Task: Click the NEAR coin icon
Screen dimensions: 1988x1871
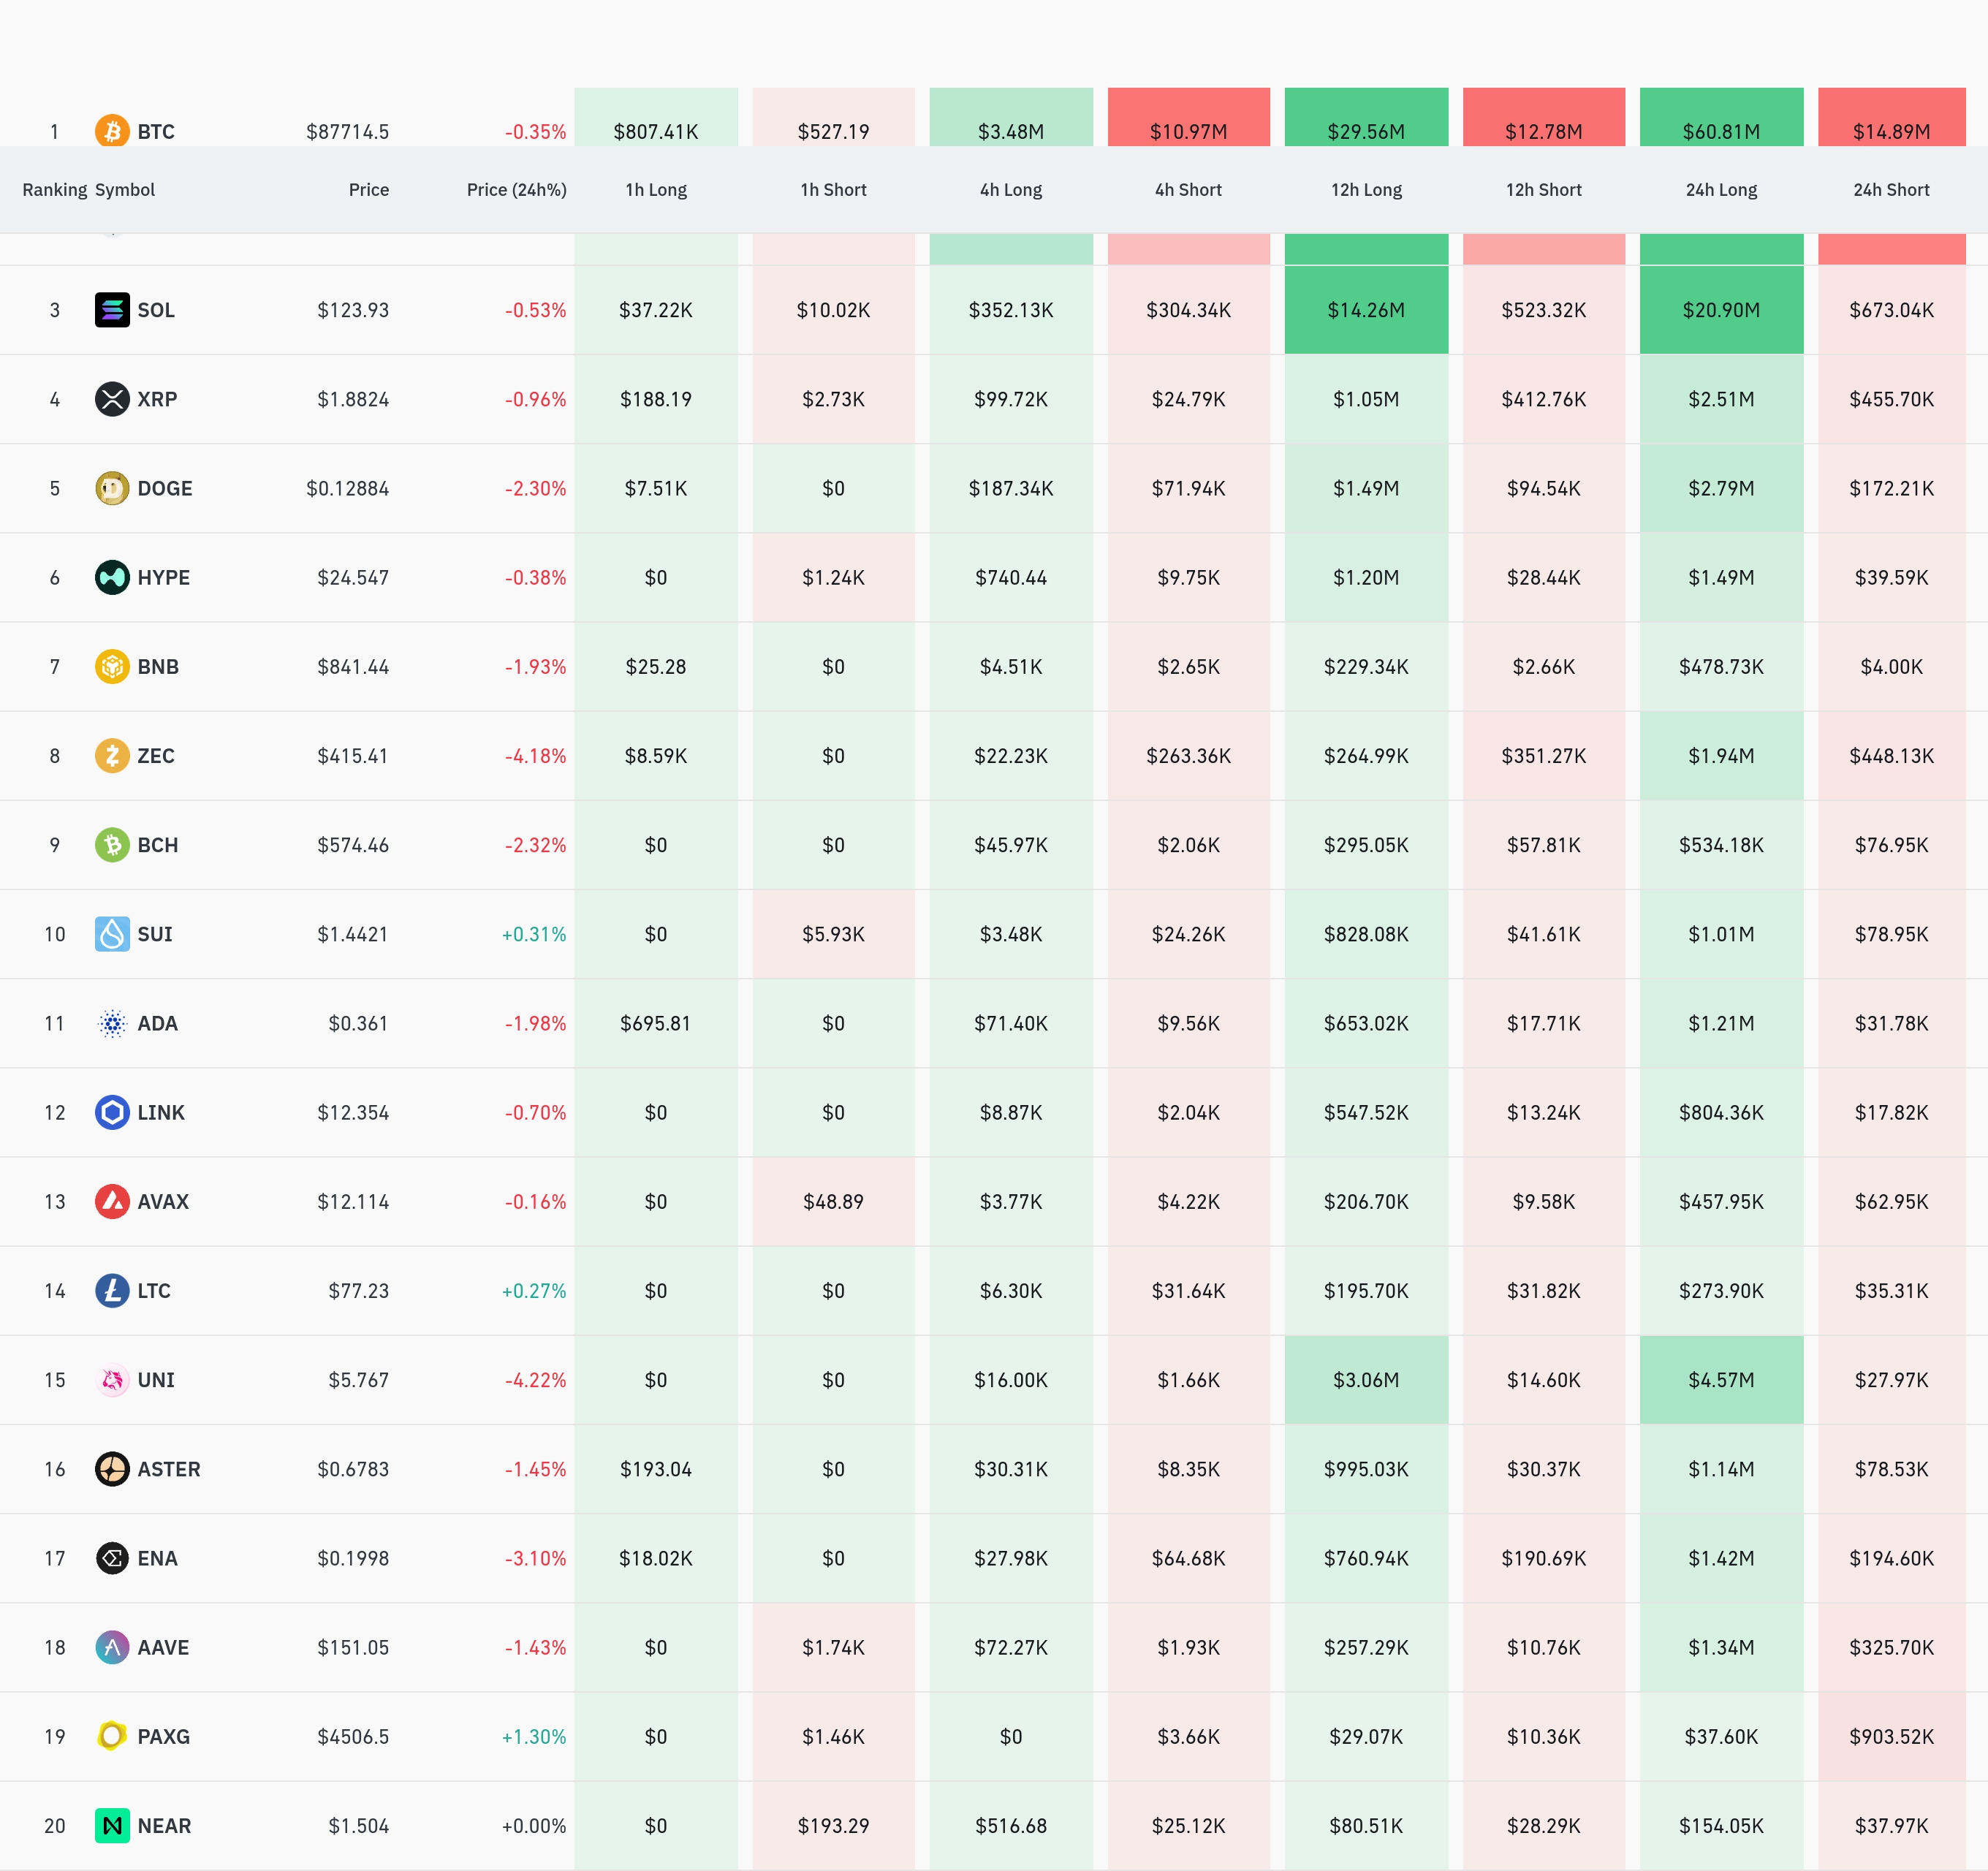Action: 112,1825
